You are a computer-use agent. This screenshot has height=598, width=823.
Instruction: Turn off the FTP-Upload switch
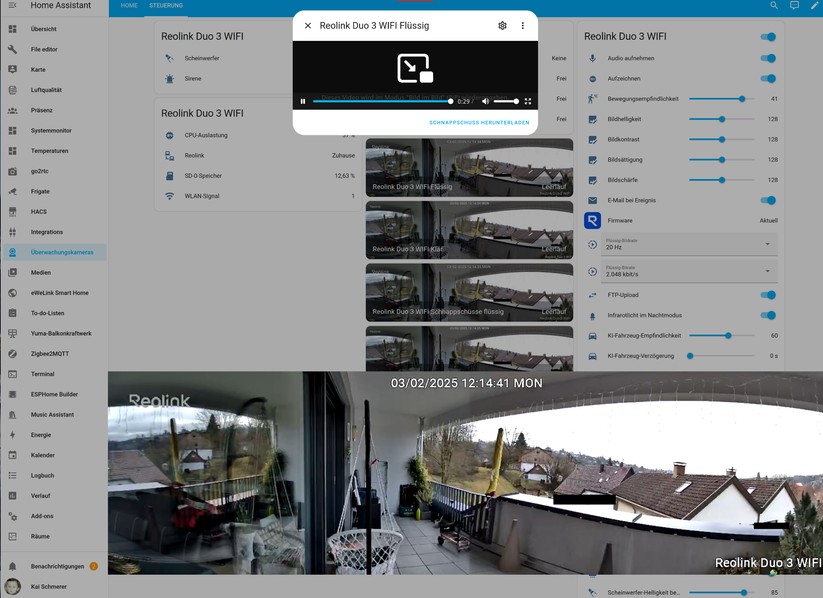tap(768, 293)
